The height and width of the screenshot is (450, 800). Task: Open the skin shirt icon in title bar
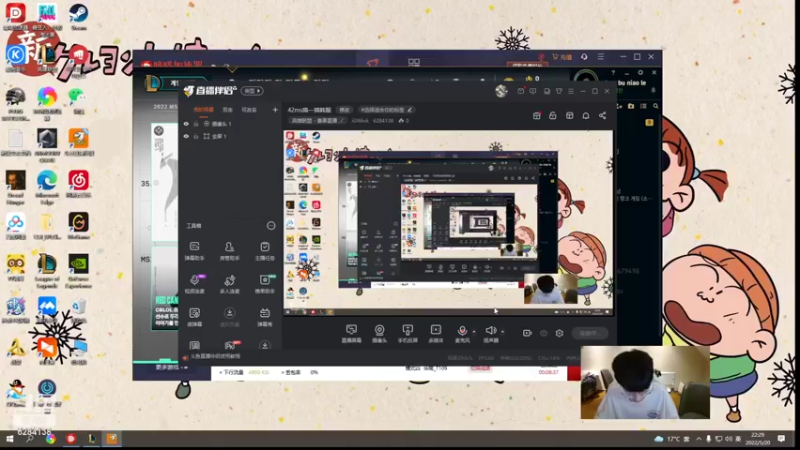click(559, 91)
